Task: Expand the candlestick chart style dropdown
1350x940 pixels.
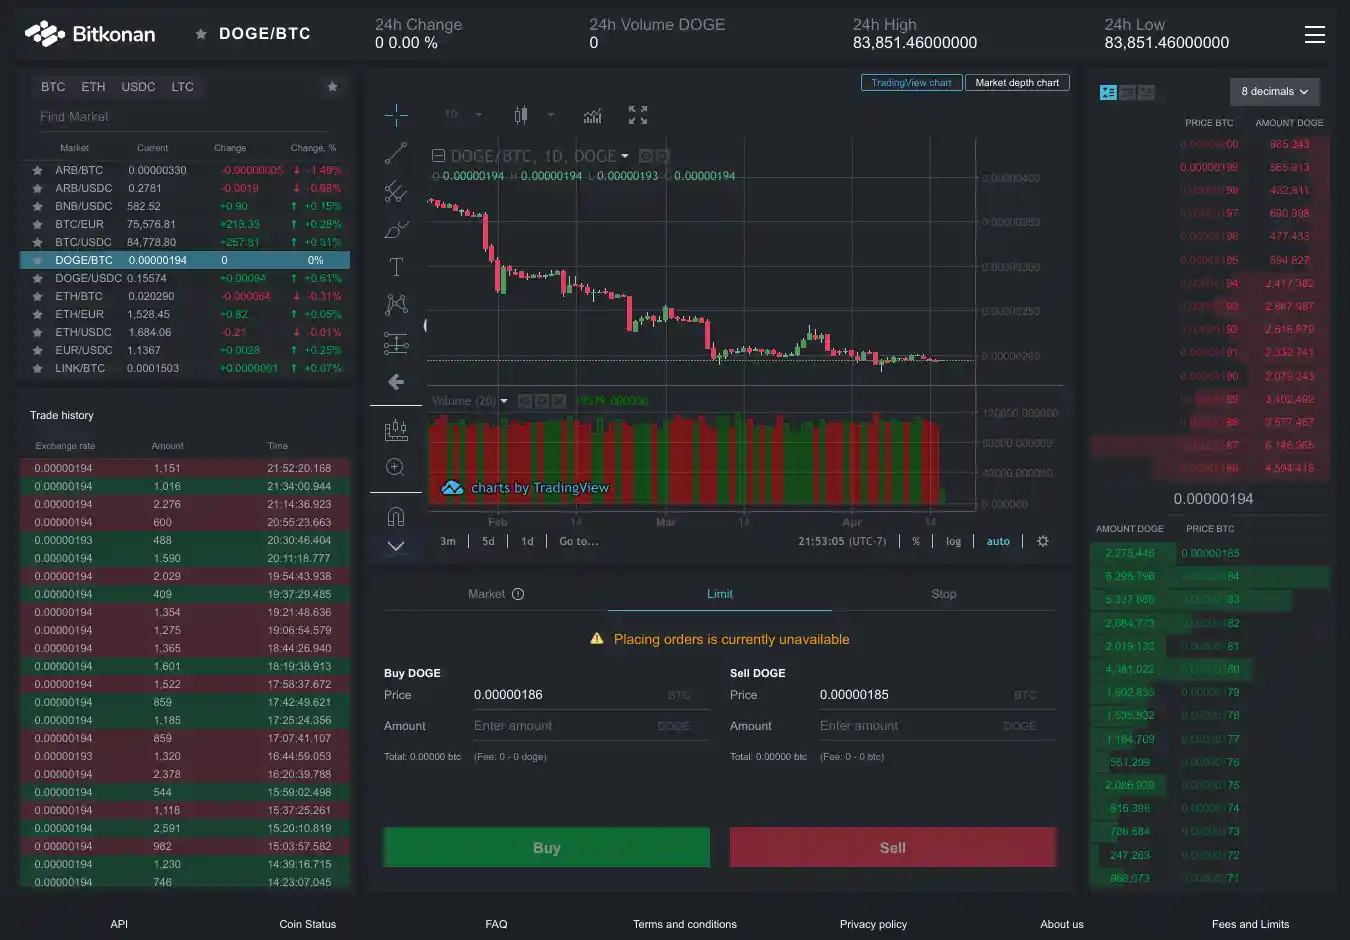Action: (551, 115)
